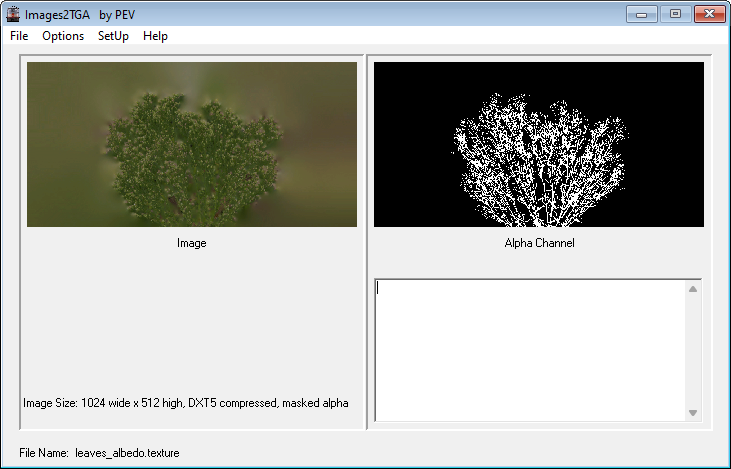This screenshot has height=469, width=731.
Task: Click the 'Image' label under the preview
Action: pyautogui.click(x=192, y=243)
